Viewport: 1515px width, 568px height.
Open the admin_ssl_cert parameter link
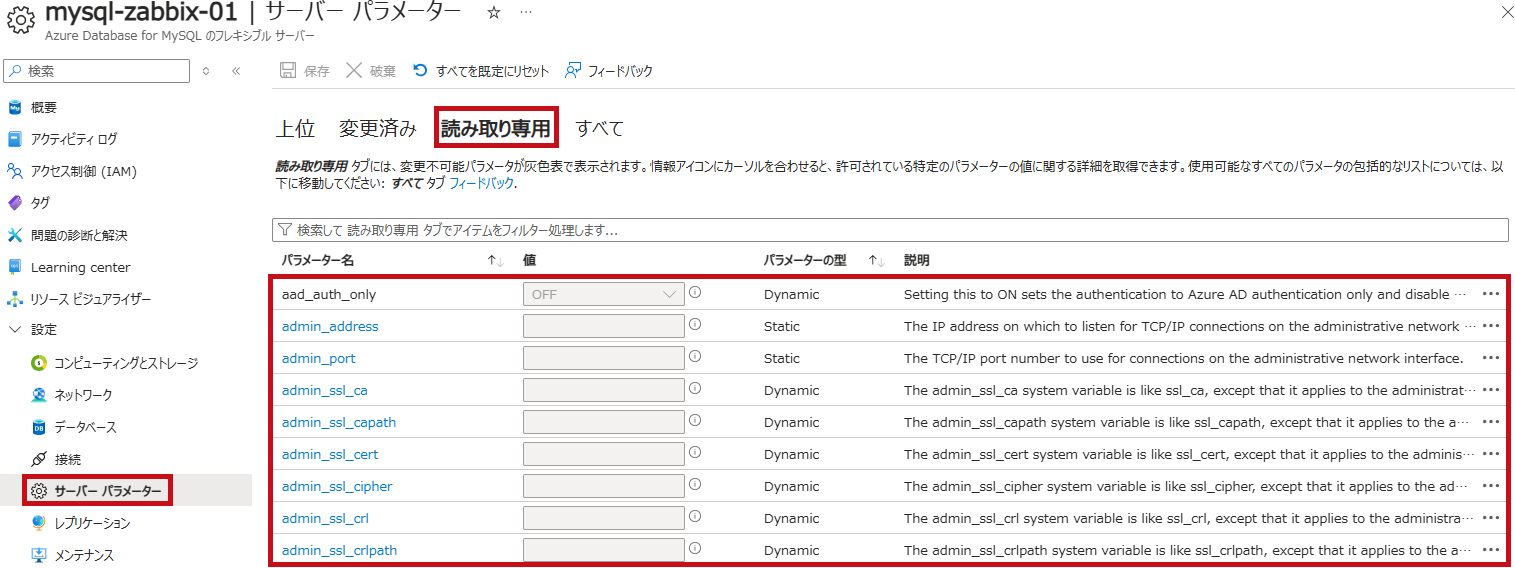point(330,454)
